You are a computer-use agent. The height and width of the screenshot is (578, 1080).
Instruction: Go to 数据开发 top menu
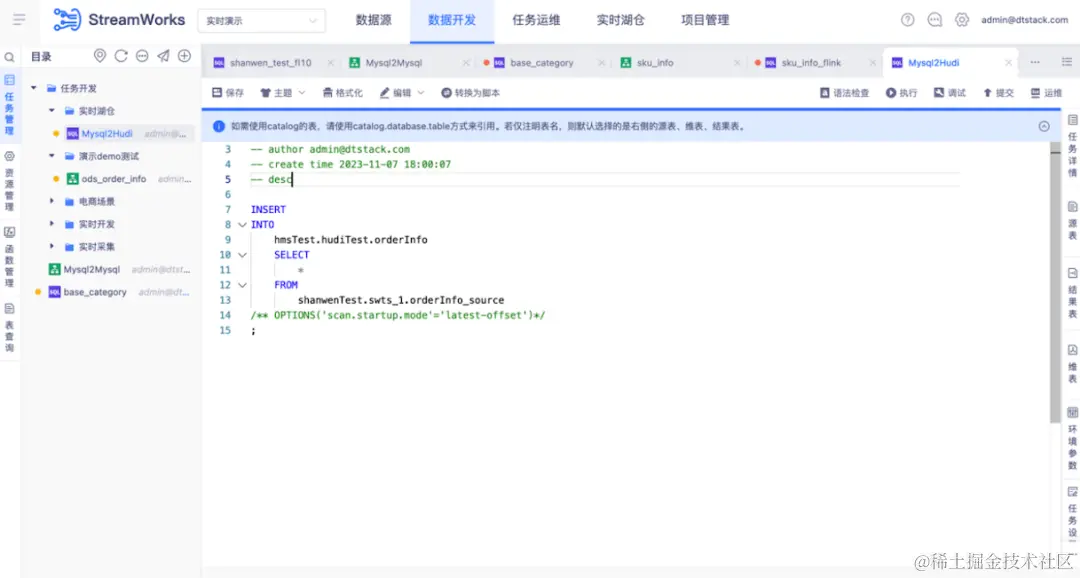tap(452, 20)
